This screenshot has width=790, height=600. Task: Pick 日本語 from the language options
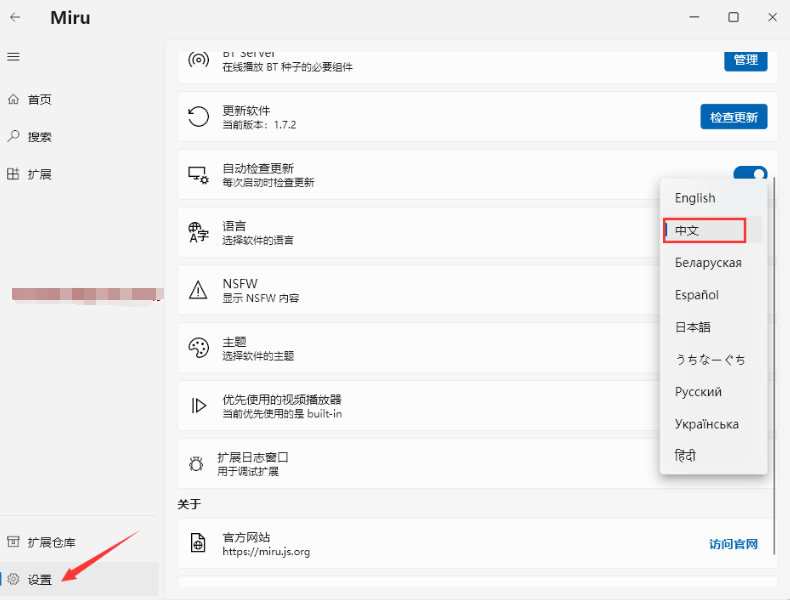pyautogui.click(x=693, y=327)
